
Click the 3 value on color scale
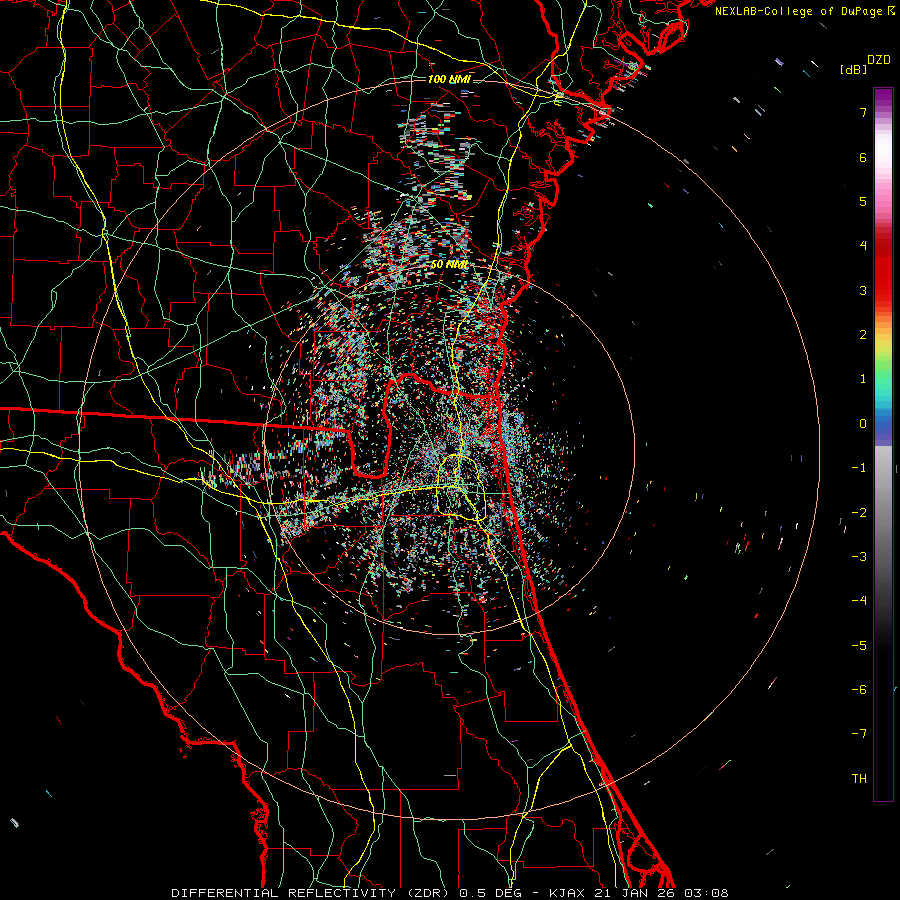click(x=863, y=290)
